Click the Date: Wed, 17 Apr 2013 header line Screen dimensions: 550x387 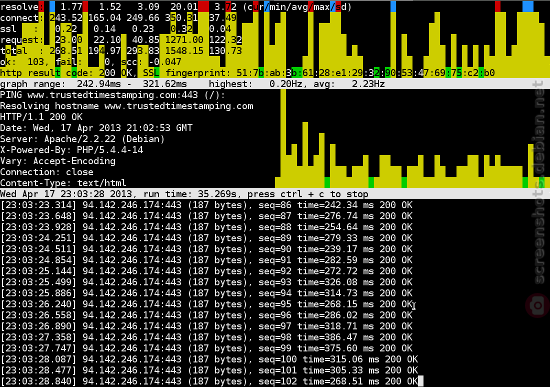tap(96, 128)
